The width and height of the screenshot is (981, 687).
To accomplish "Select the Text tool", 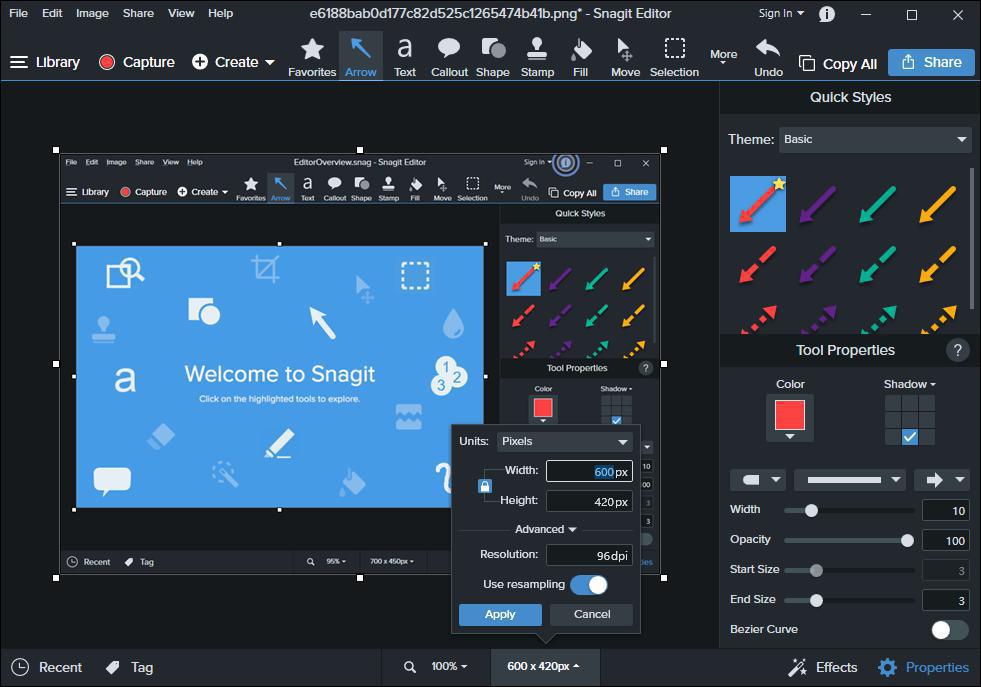I will pos(405,58).
